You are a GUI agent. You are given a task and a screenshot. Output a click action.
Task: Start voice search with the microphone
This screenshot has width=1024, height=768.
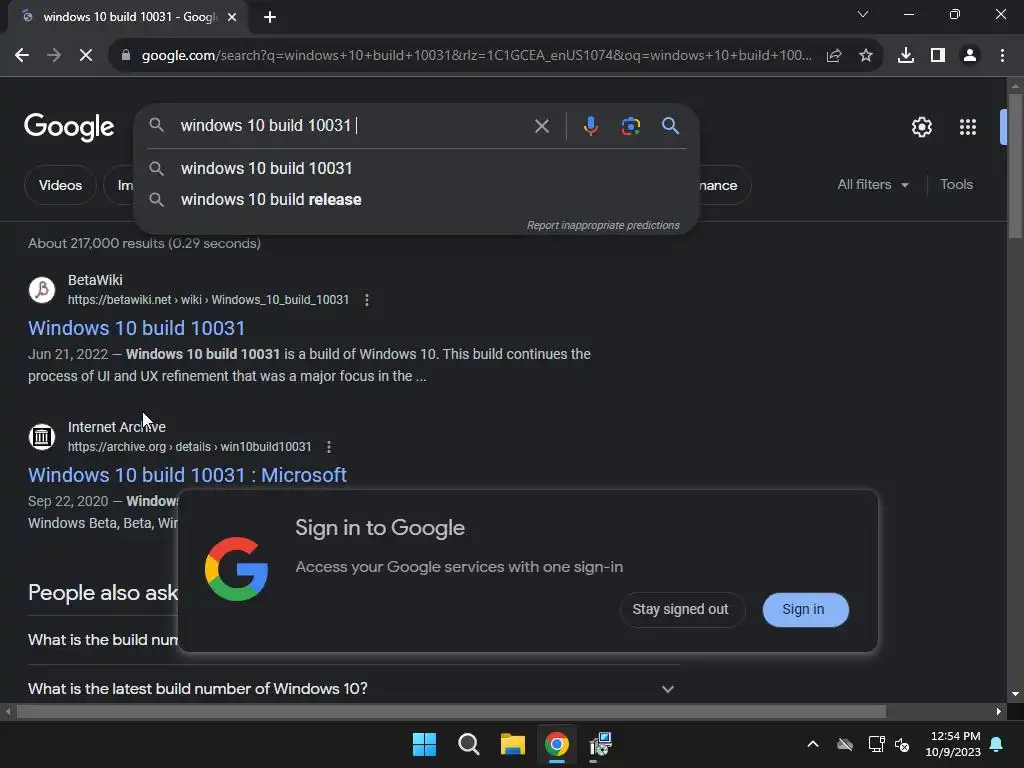coord(590,126)
